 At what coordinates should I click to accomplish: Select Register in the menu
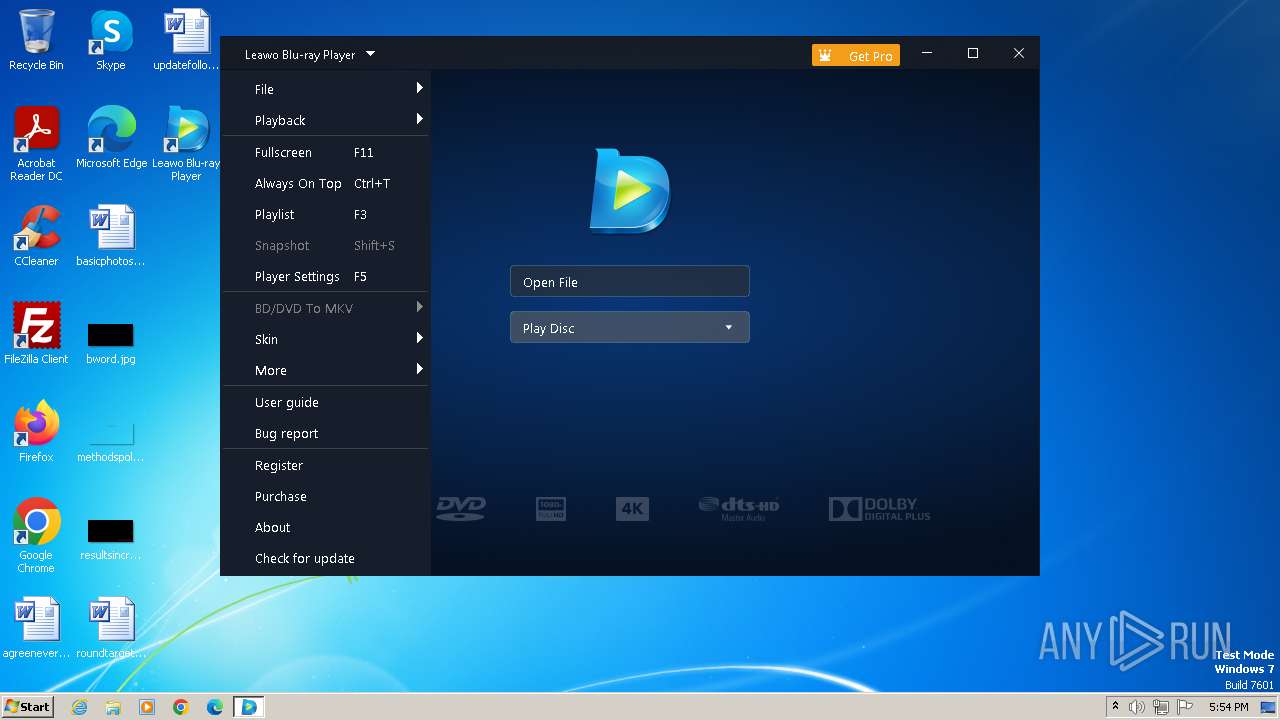coord(326,465)
